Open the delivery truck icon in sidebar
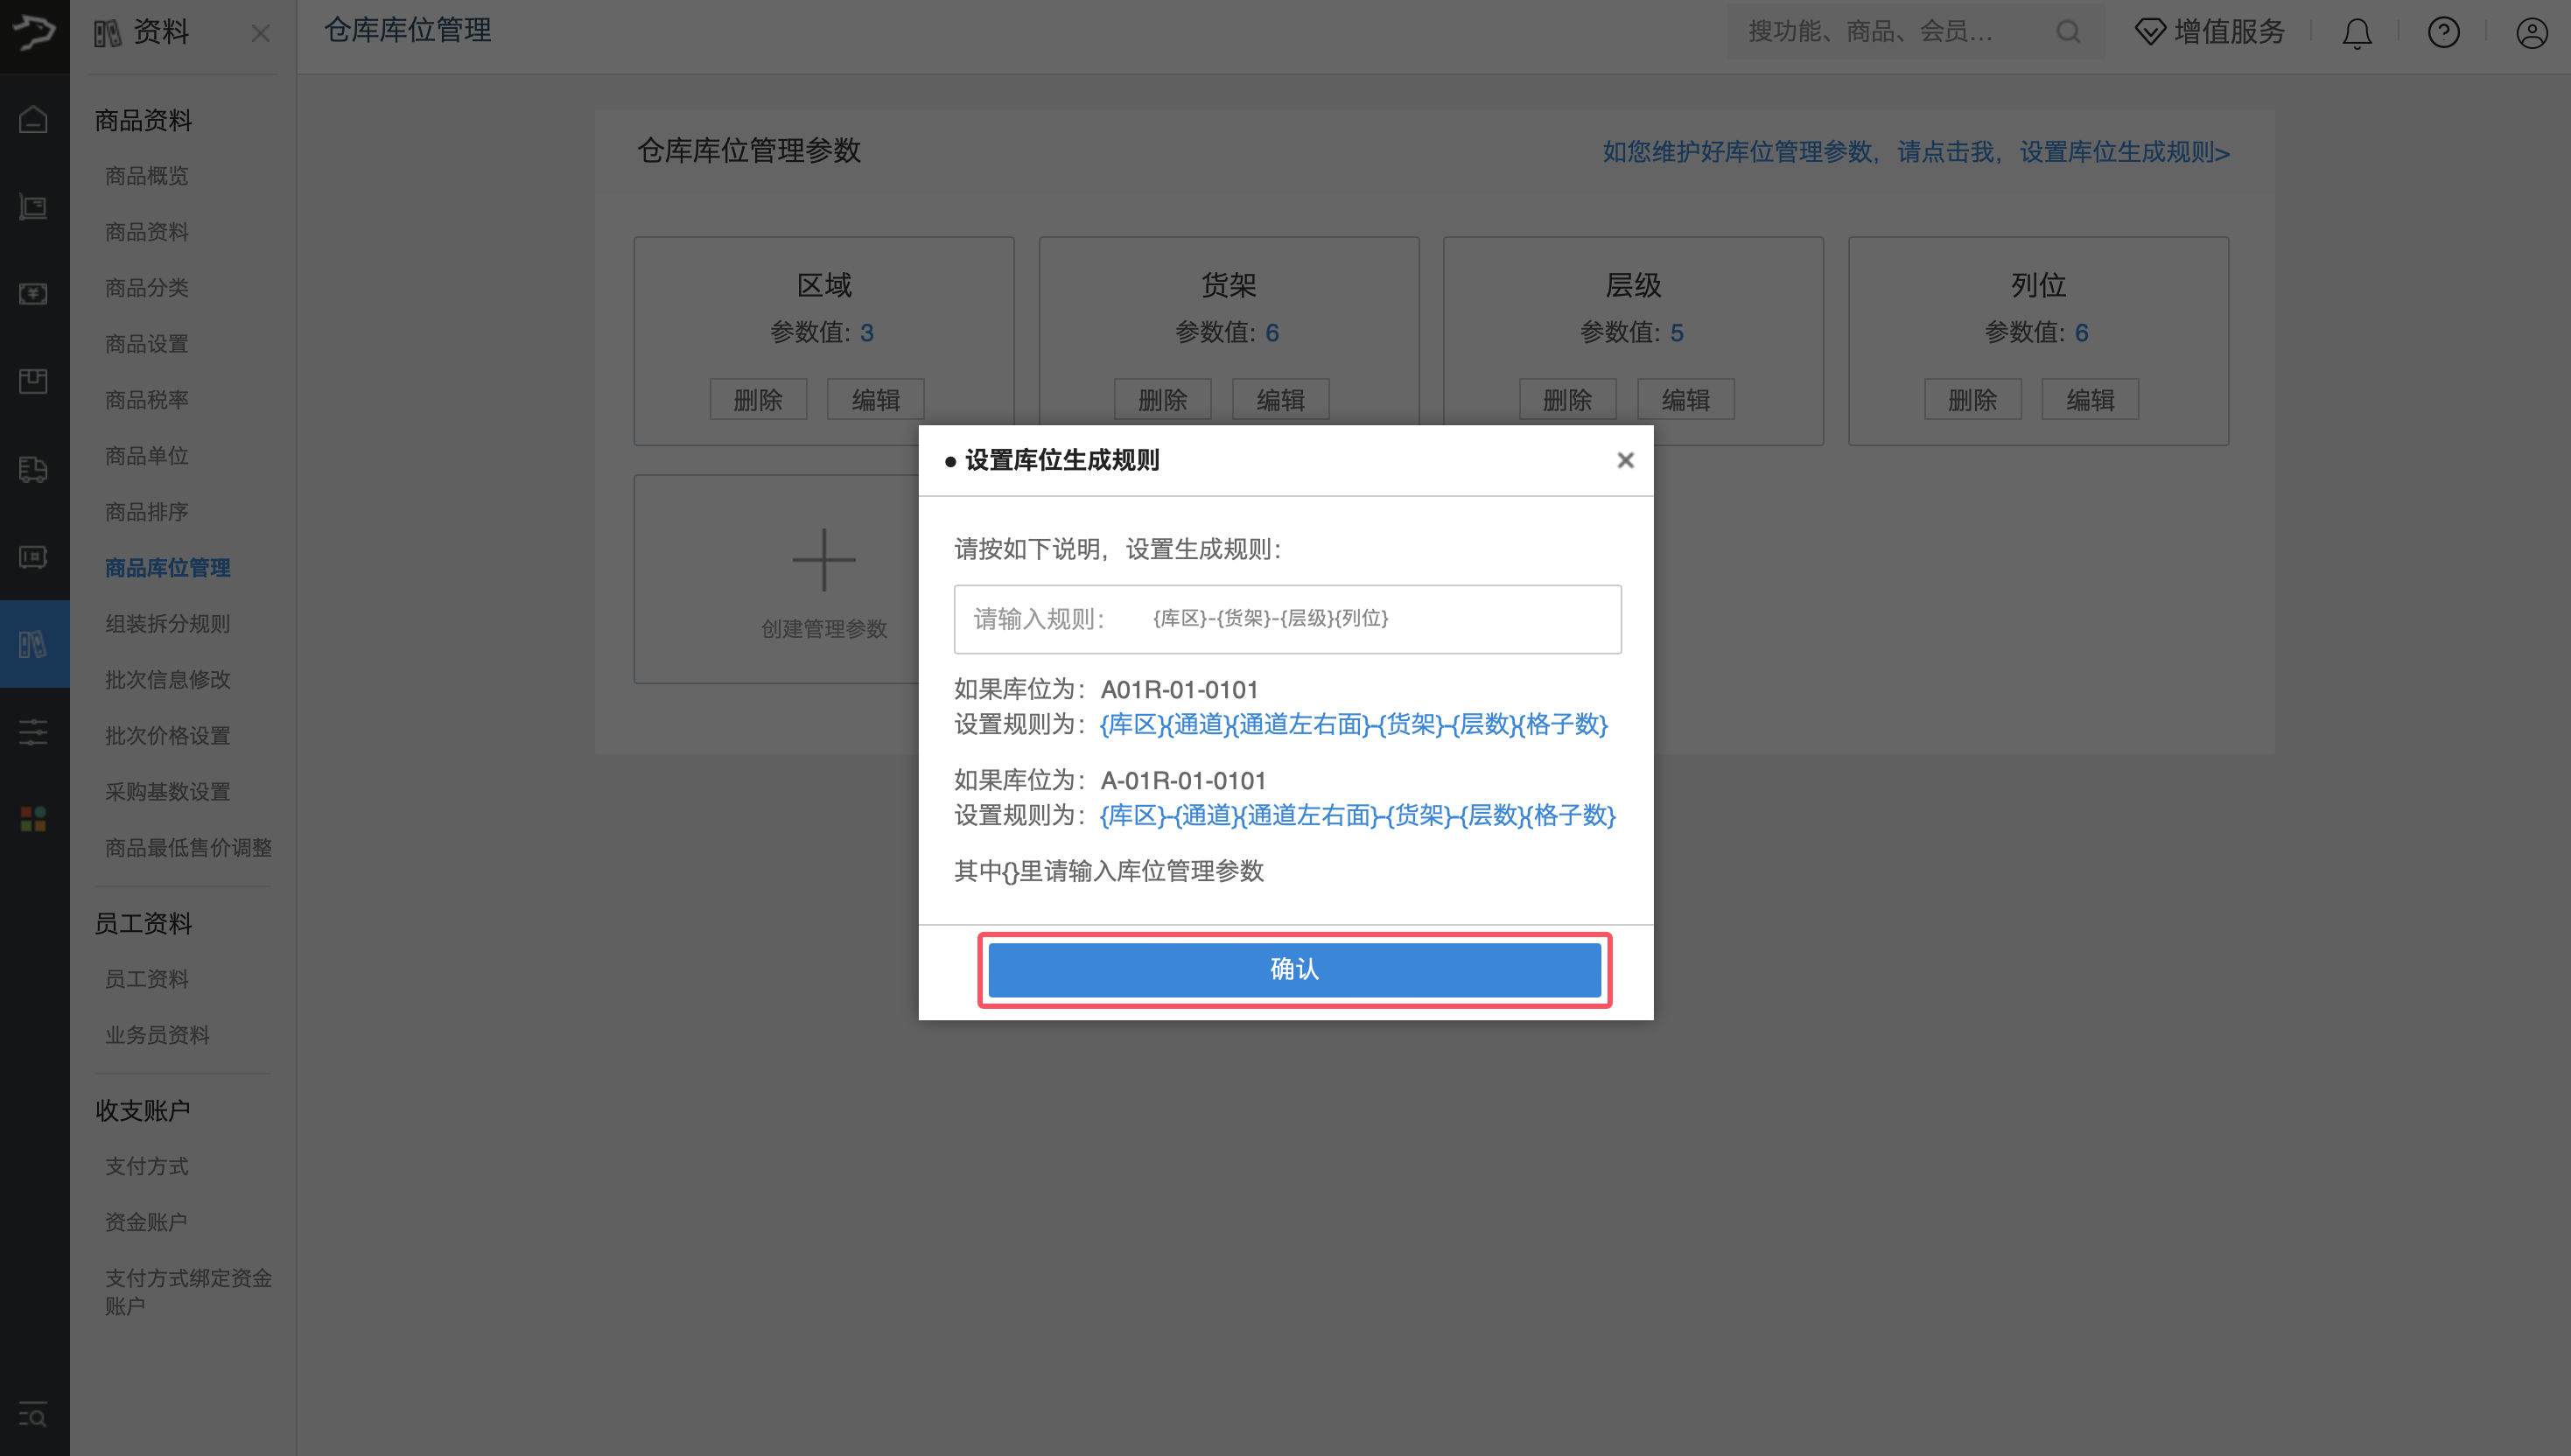 [x=33, y=469]
